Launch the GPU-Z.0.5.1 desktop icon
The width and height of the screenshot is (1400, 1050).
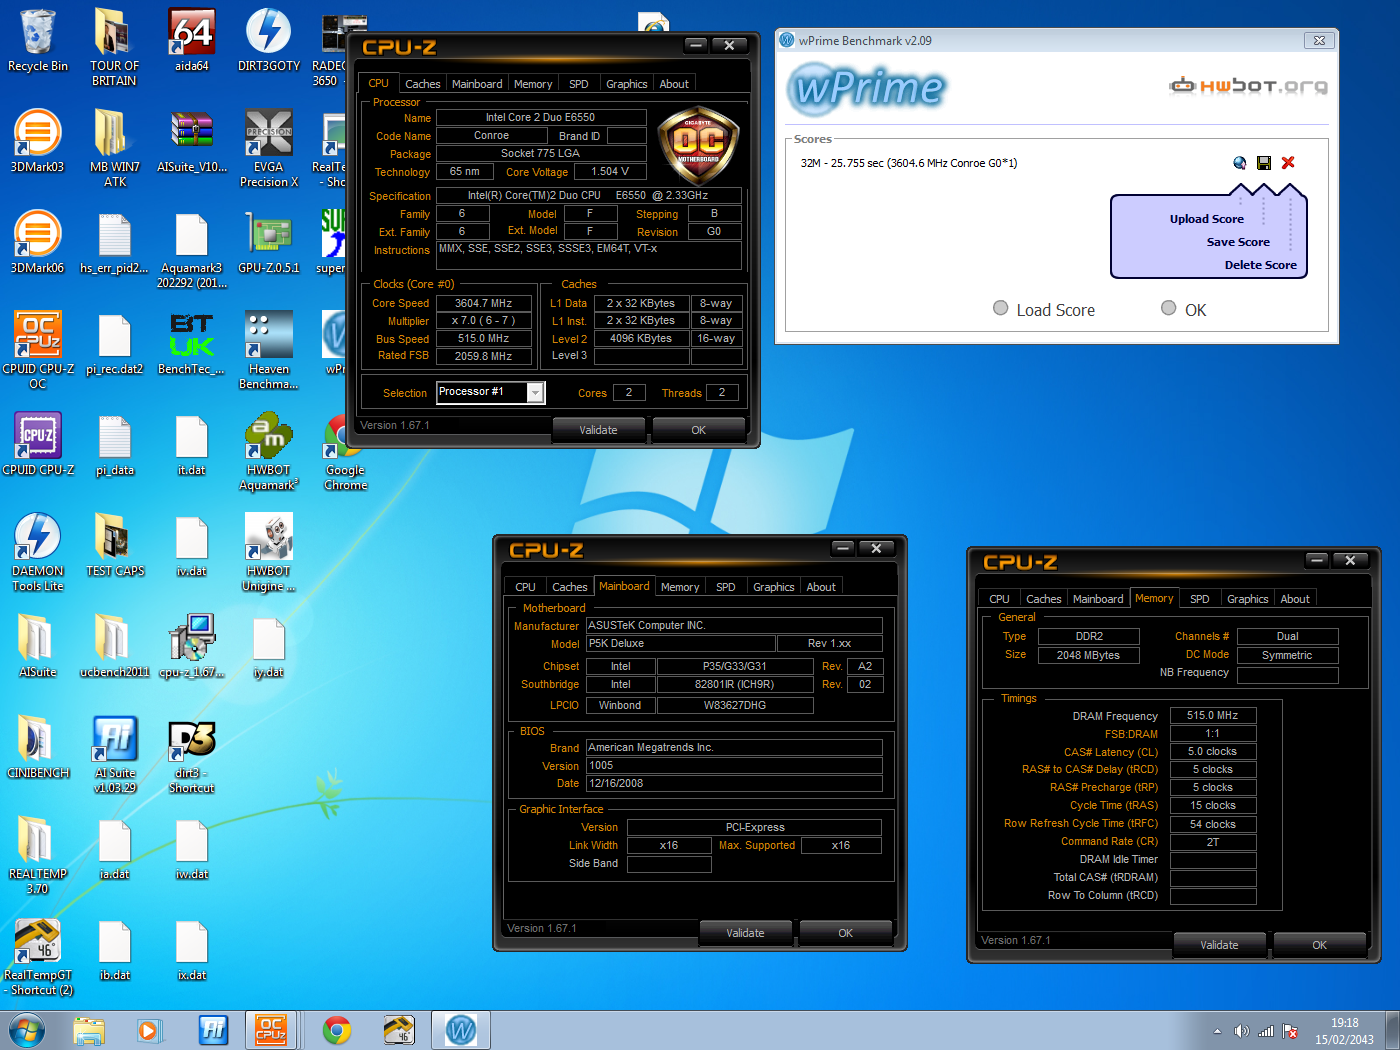coord(269,243)
